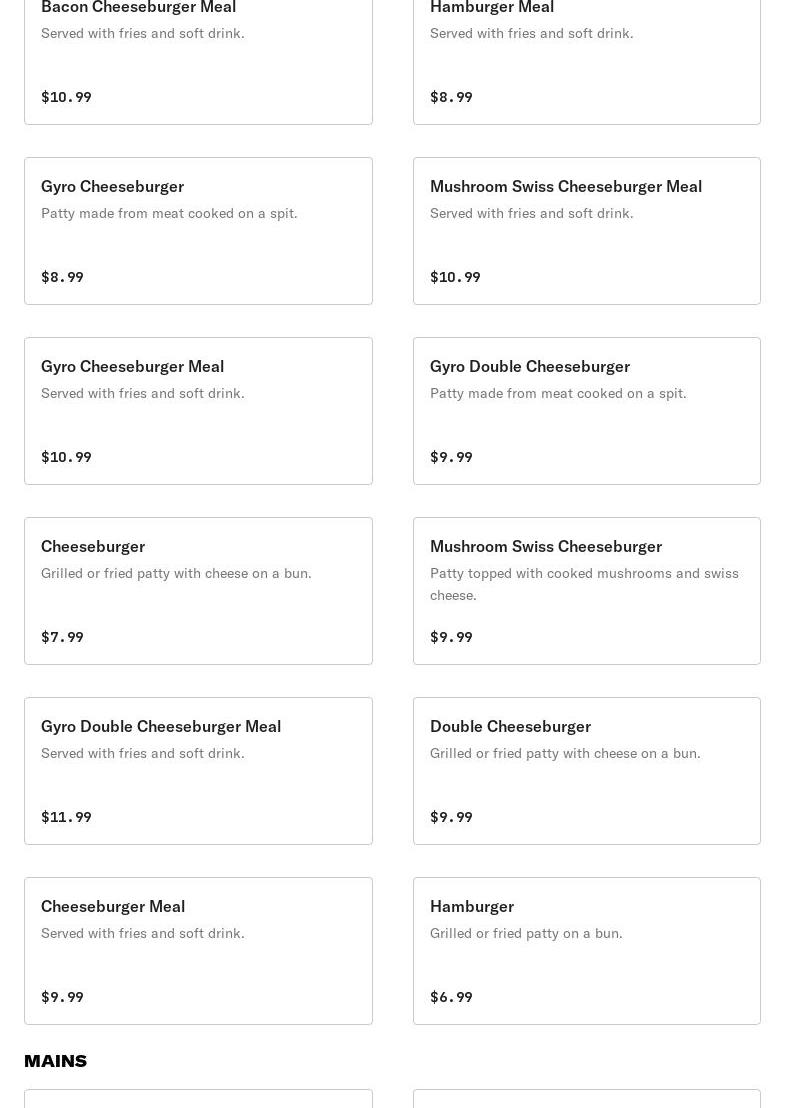Click the Mushroom Swiss Cheeseburger title

[x=545, y=546]
